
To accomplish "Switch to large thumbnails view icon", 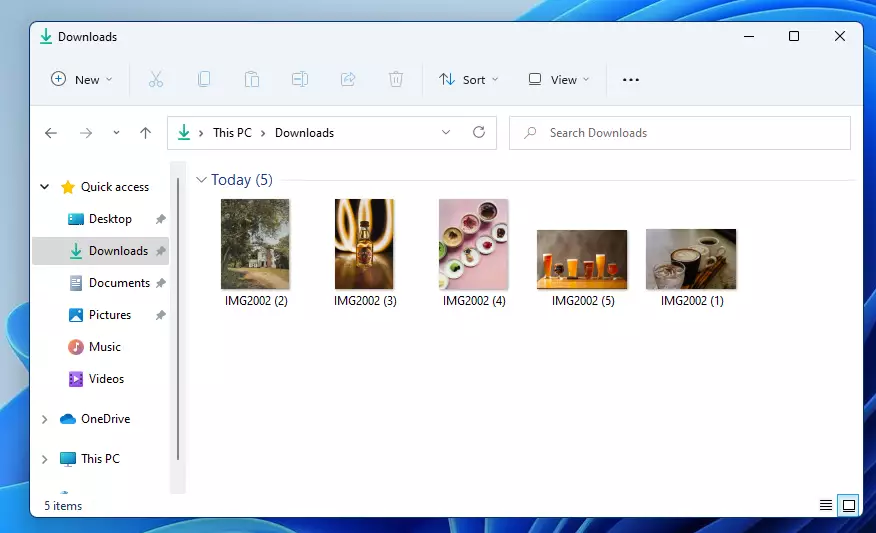I will 849,506.
